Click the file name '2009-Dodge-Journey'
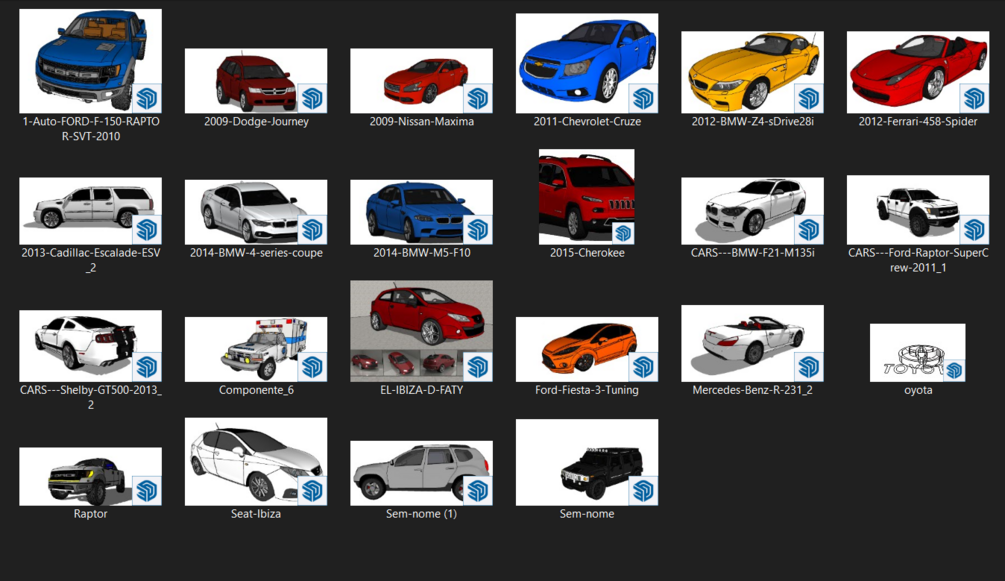 256,121
